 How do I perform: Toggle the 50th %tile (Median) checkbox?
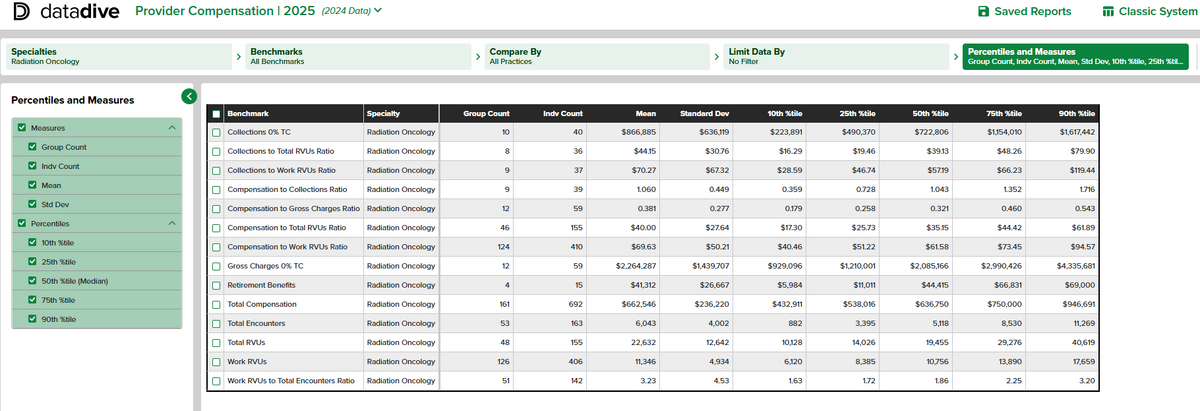click(32, 281)
